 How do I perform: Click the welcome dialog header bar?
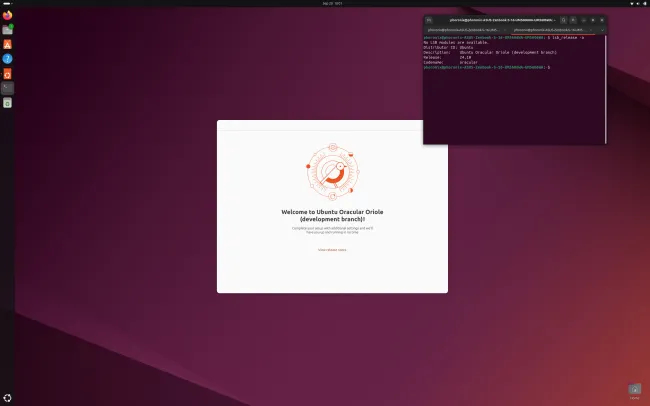tap(320, 125)
